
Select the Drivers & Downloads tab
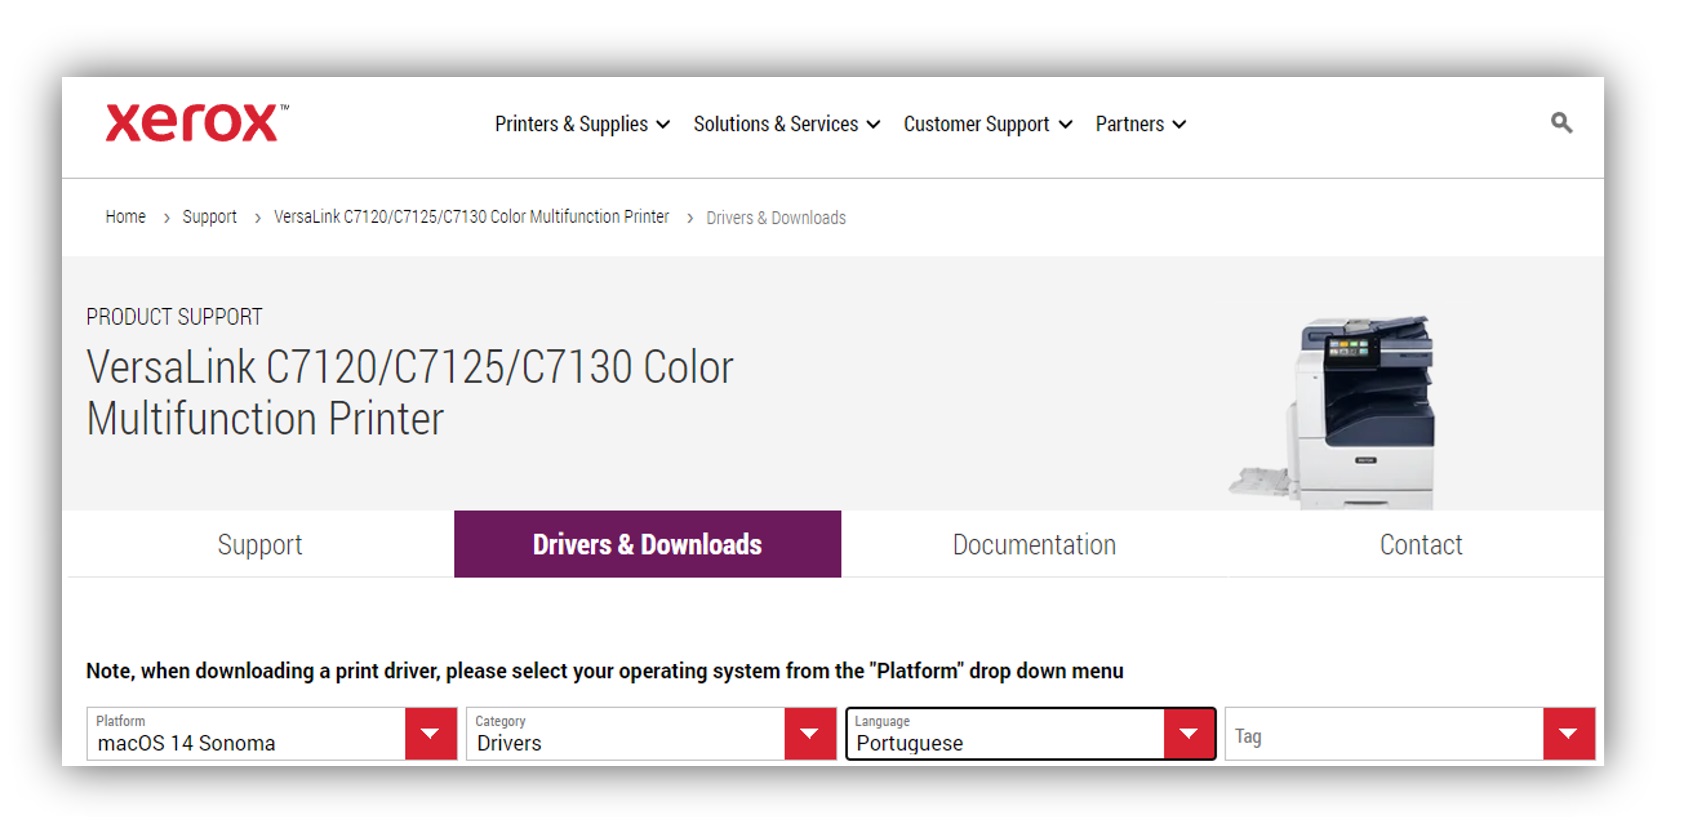click(647, 544)
